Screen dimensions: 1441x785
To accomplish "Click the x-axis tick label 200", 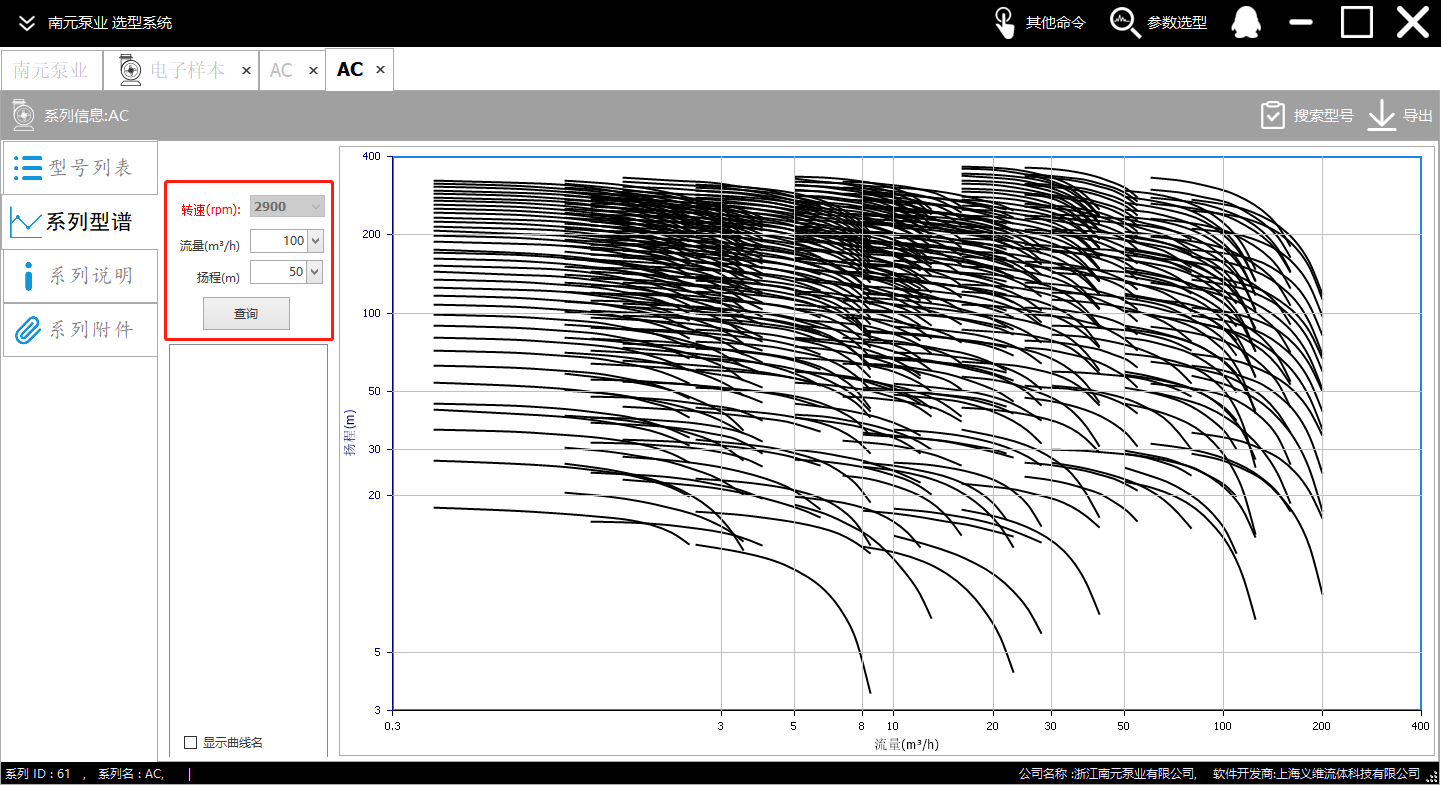I will [x=1323, y=725].
